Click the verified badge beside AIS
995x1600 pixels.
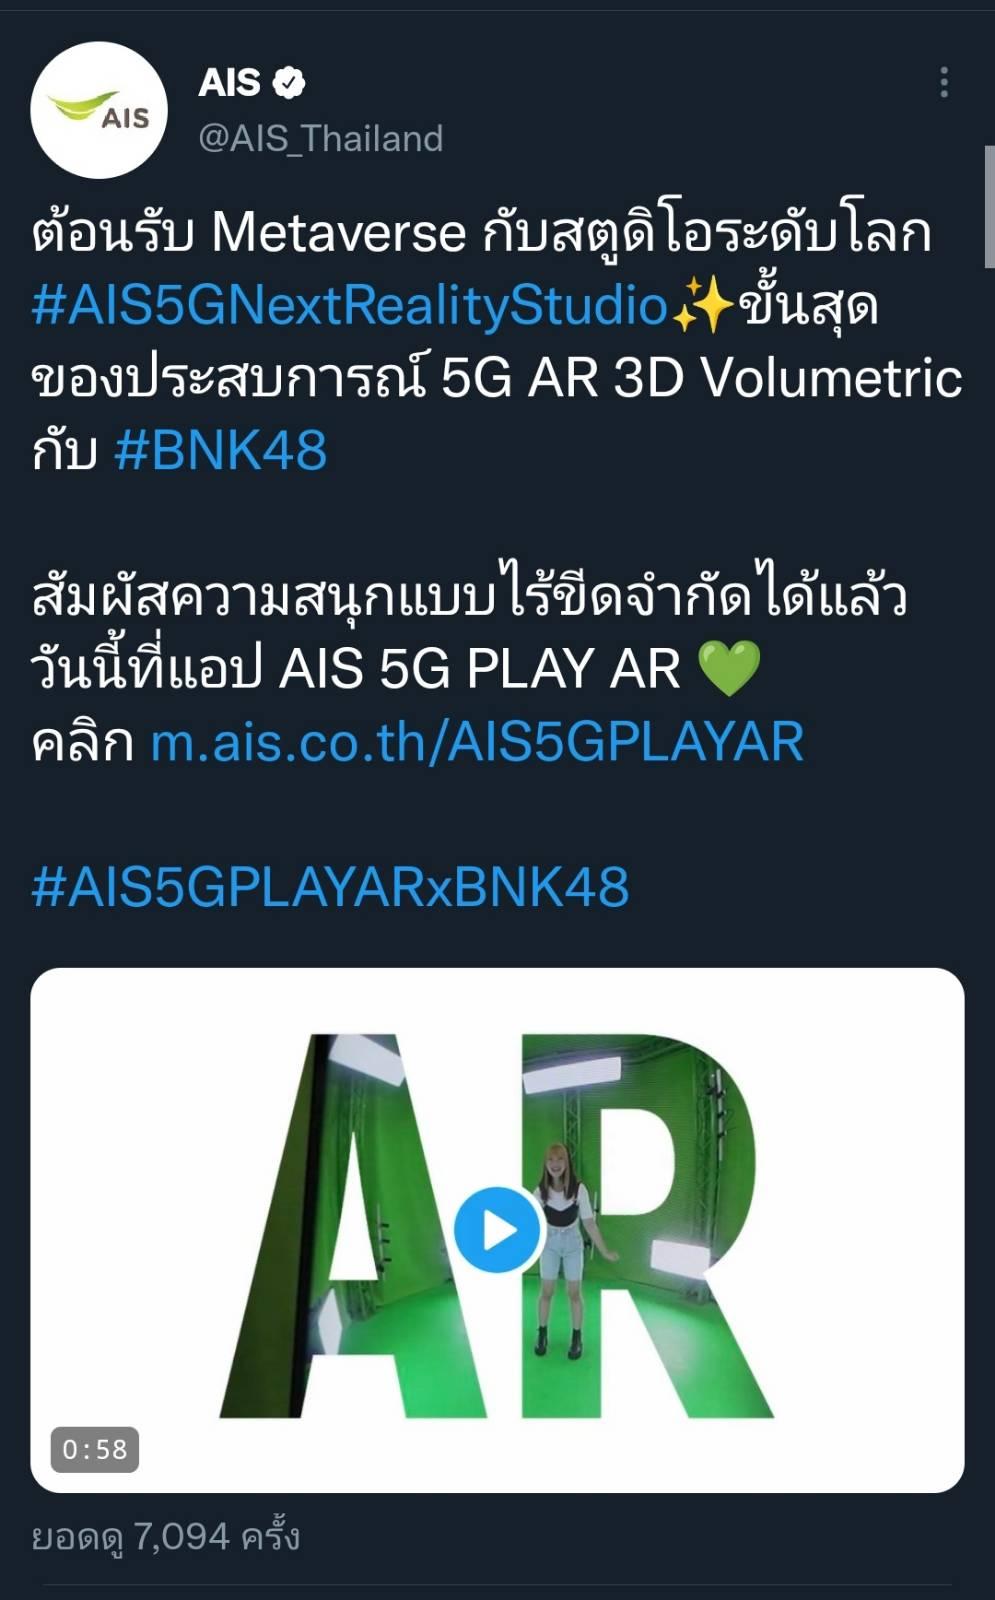click(289, 83)
